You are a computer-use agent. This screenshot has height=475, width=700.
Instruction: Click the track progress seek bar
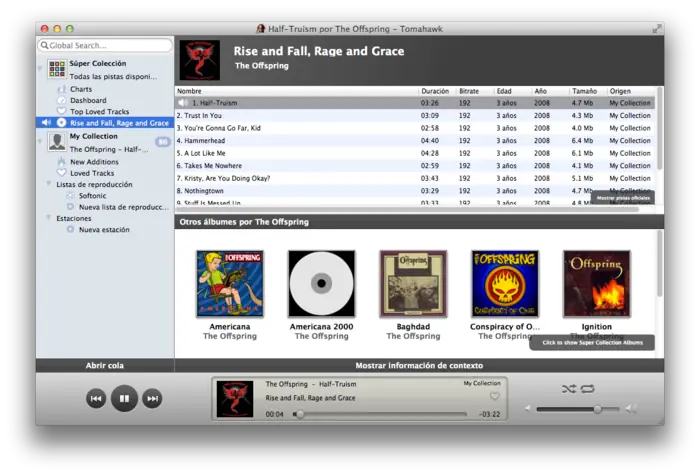380,414
